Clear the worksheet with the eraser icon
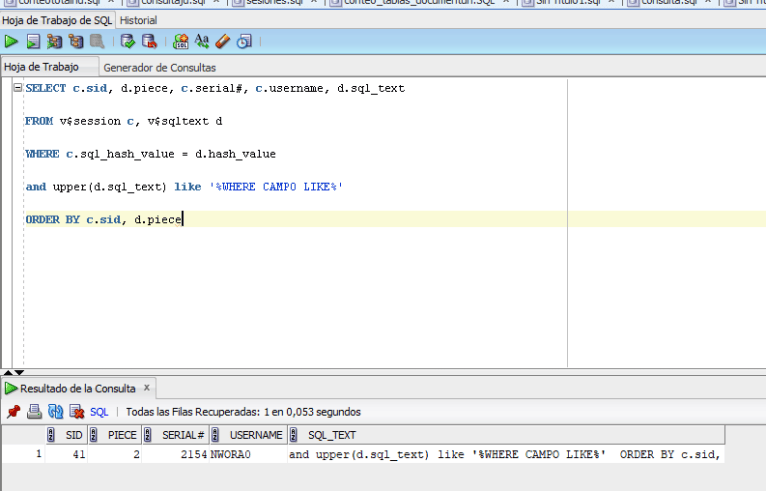766x491 pixels. coord(223,42)
